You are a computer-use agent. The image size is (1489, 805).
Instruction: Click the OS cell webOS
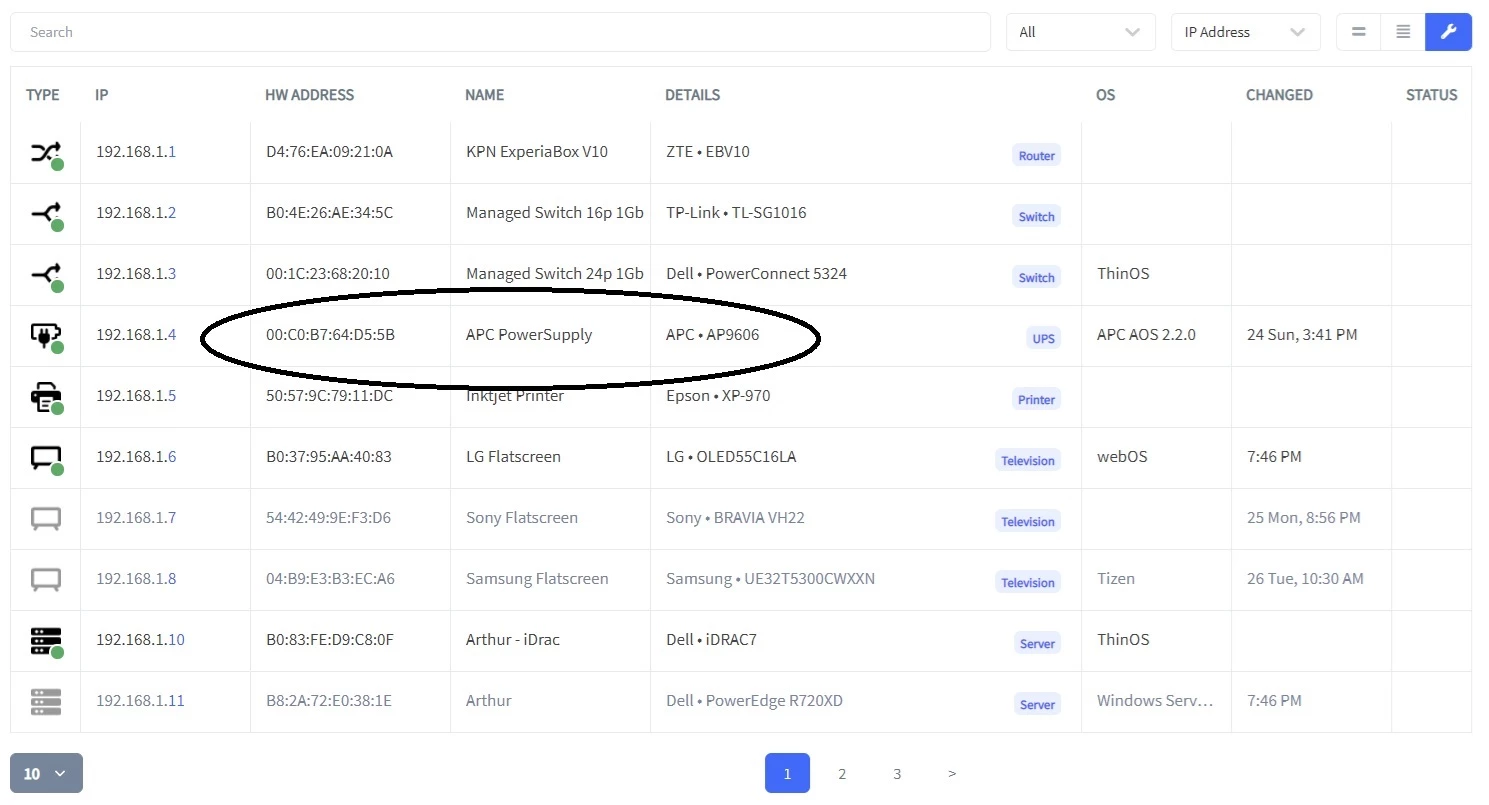click(x=1122, y=457)
